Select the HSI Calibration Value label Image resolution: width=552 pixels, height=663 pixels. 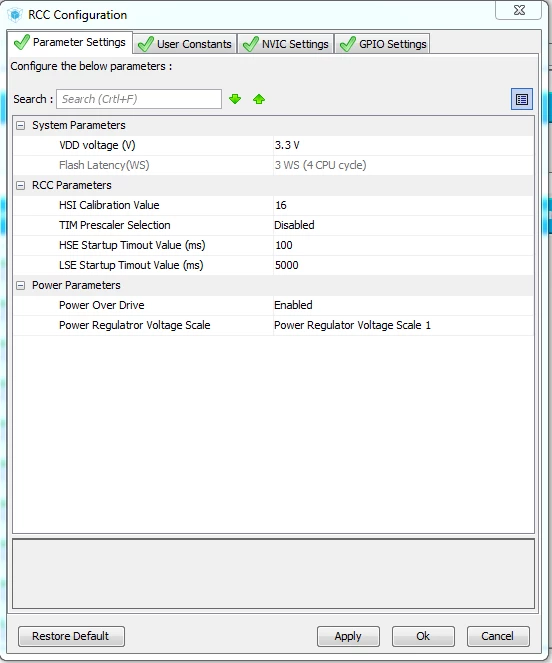coord(109,205)
